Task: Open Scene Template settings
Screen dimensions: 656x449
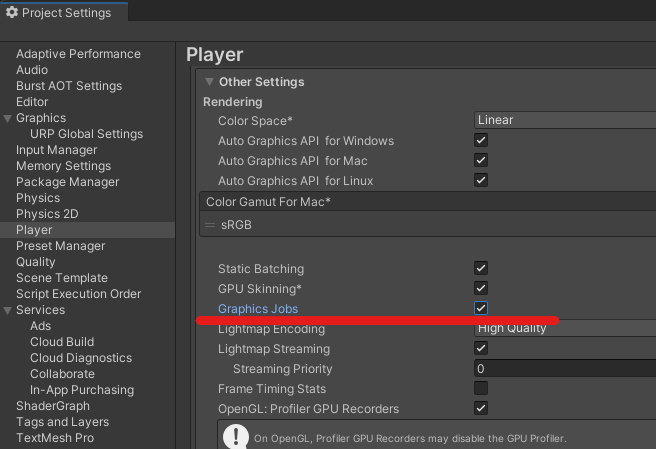Action: coord(62,278)
